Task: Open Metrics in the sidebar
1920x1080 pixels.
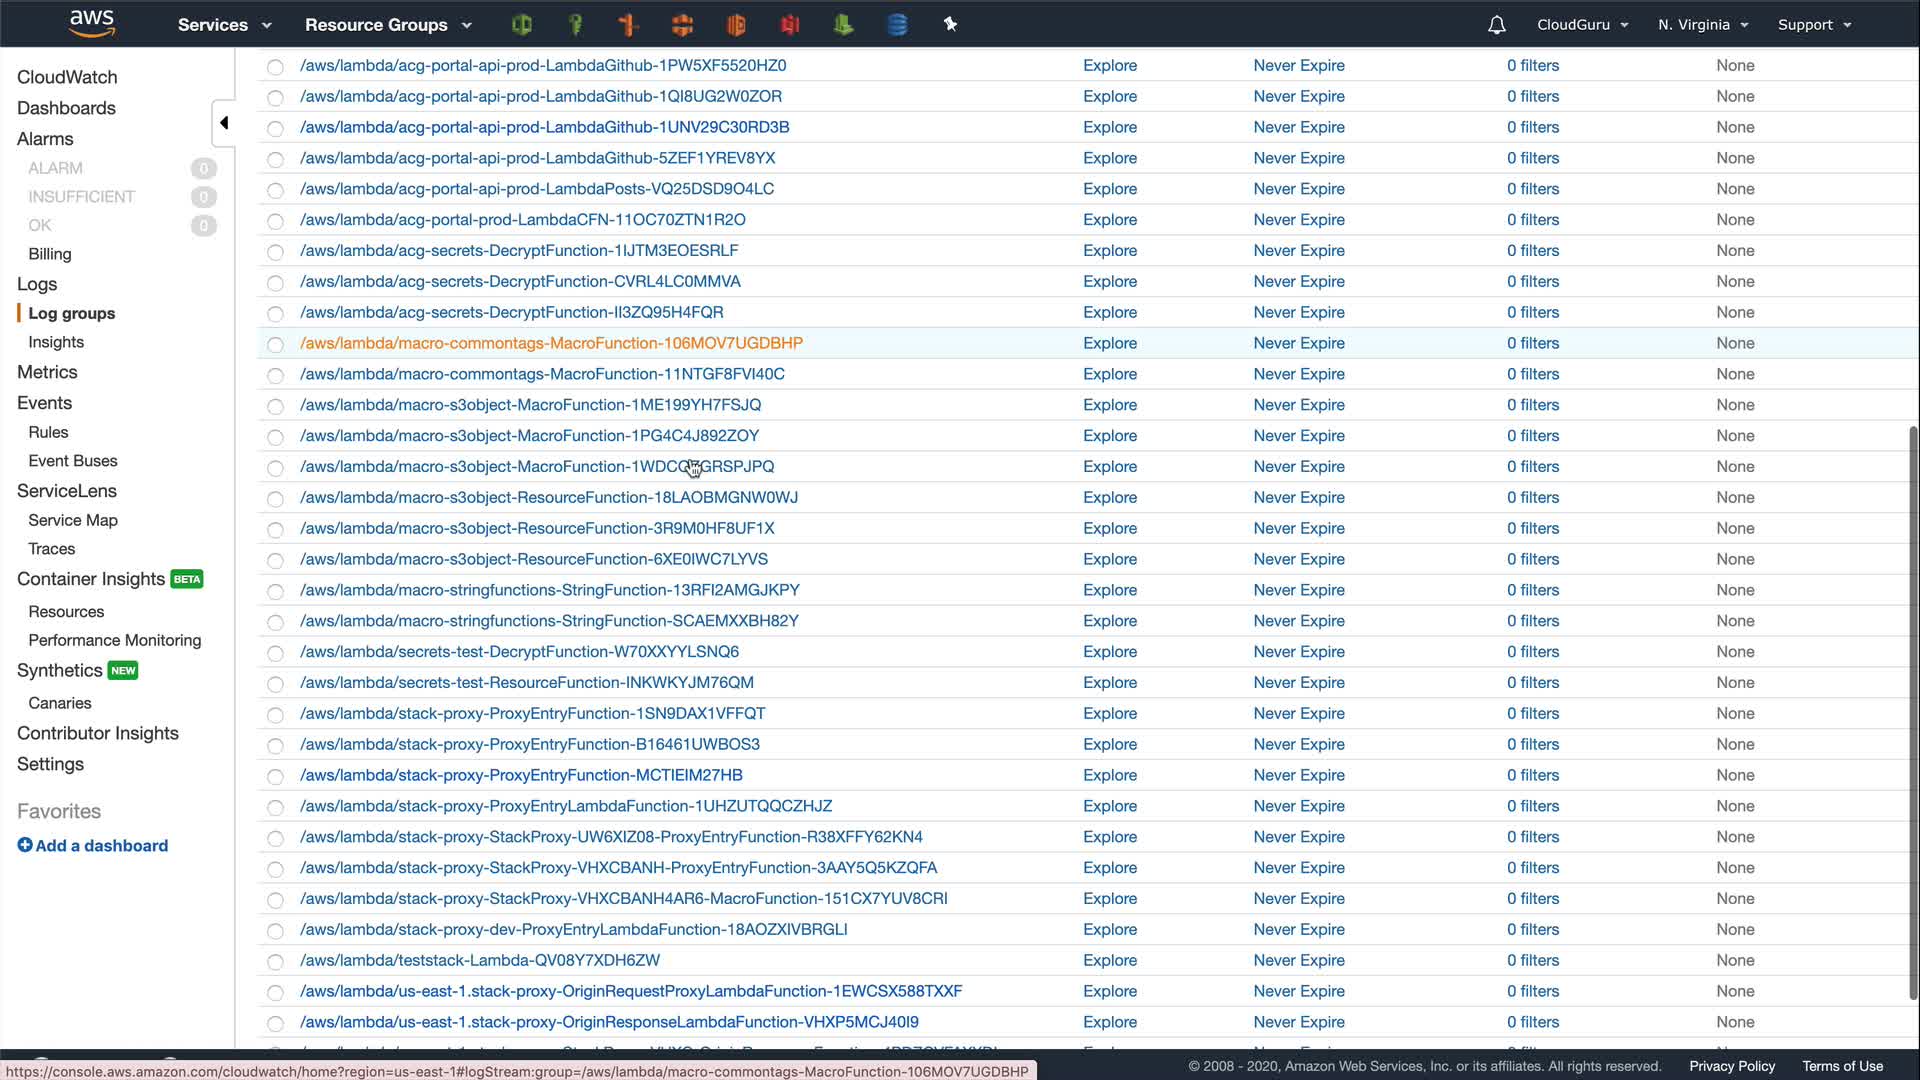Action: tap(47, 372)
